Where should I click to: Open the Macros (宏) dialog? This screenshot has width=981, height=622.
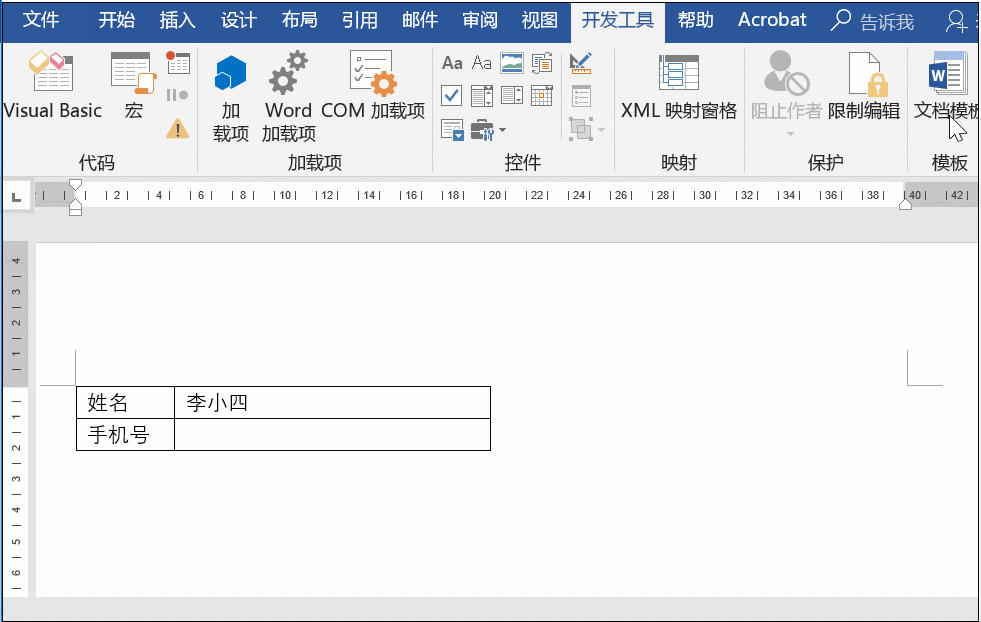pyautogui.click(x=131, y=85)
